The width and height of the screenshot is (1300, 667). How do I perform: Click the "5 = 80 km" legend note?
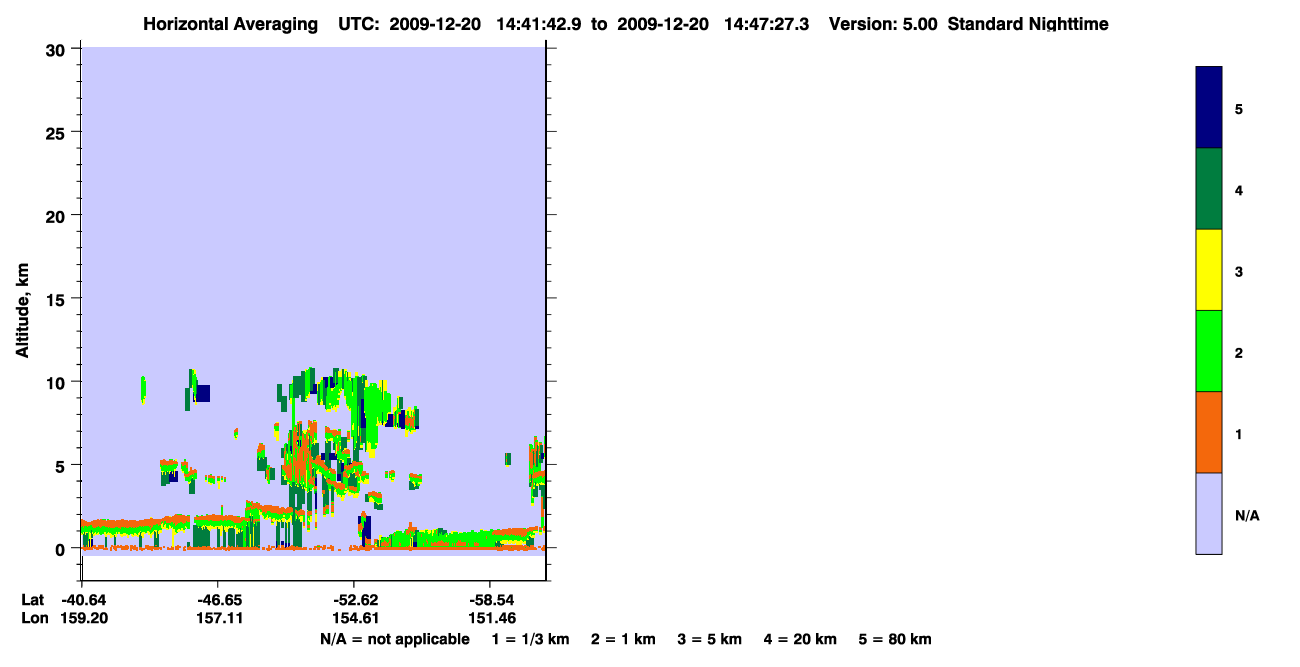point(895,639)
